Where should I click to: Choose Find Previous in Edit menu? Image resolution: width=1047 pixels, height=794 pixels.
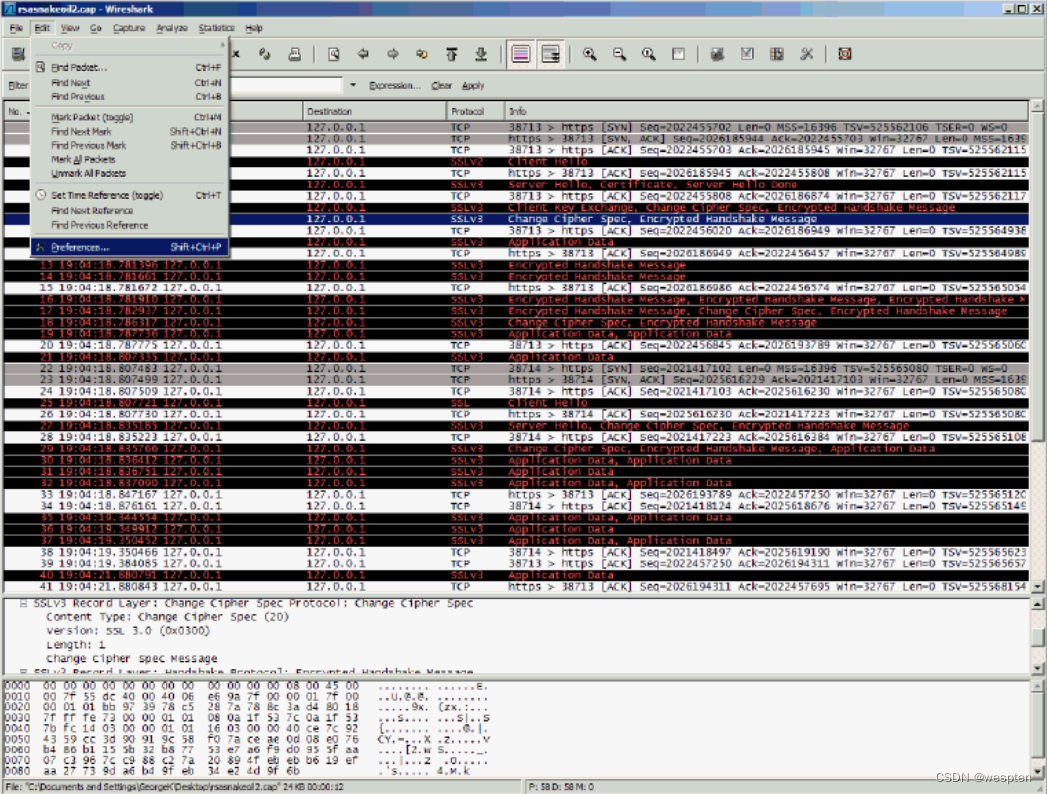pyautogui.click(x=130, y=97)
